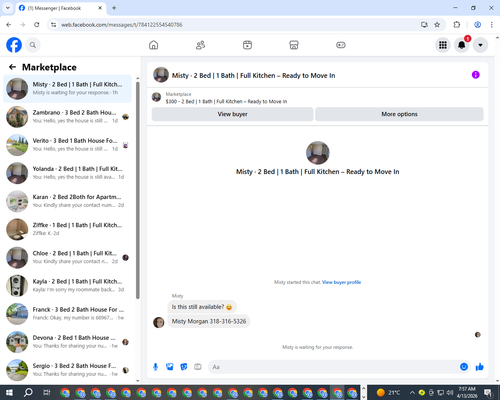500x400 pixels.
Task: Open the Windows Start menu
Action: click(x=9, y=392)
